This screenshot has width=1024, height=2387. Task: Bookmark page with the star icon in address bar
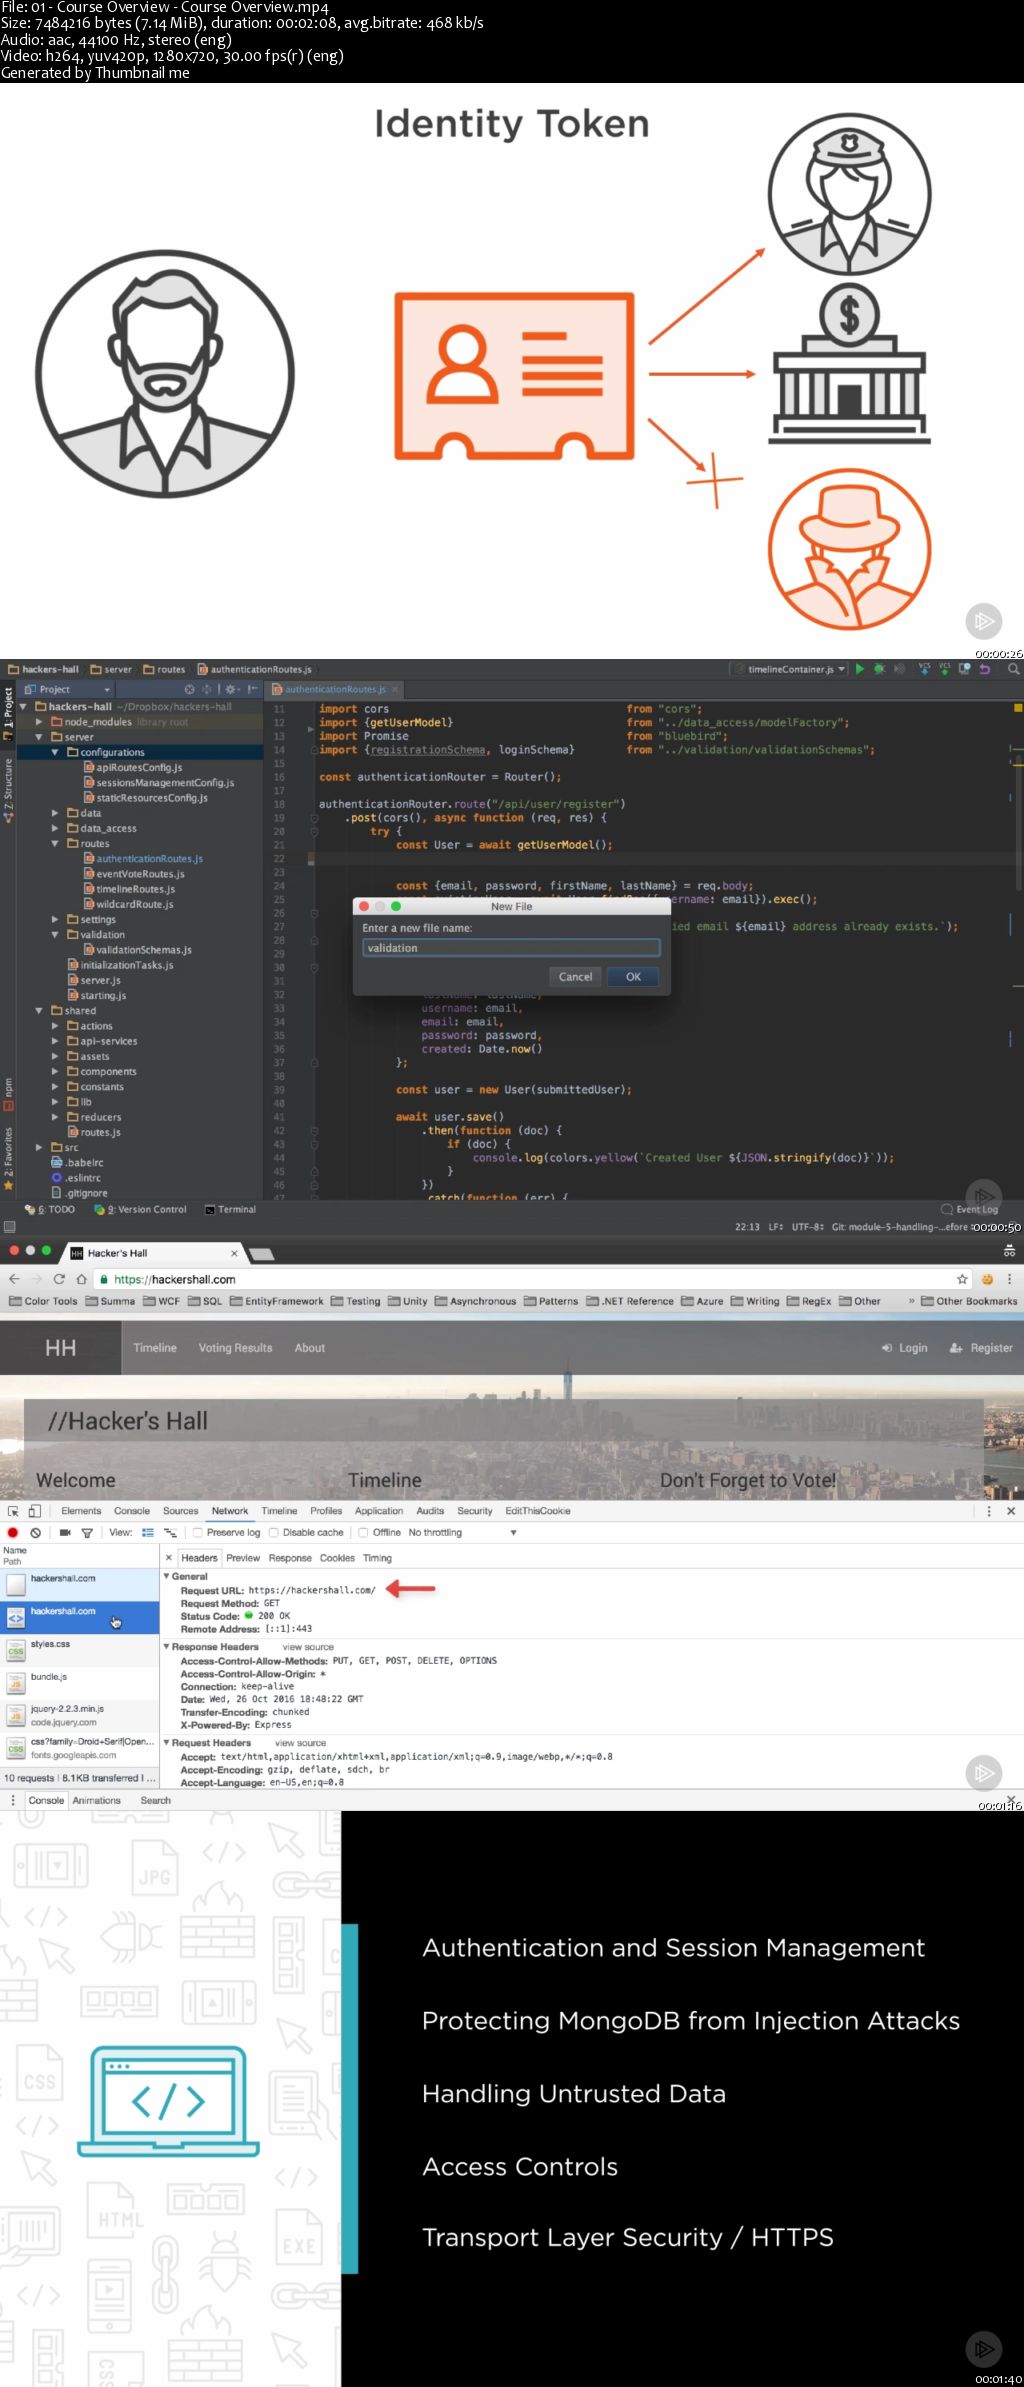coord(962,1279)
